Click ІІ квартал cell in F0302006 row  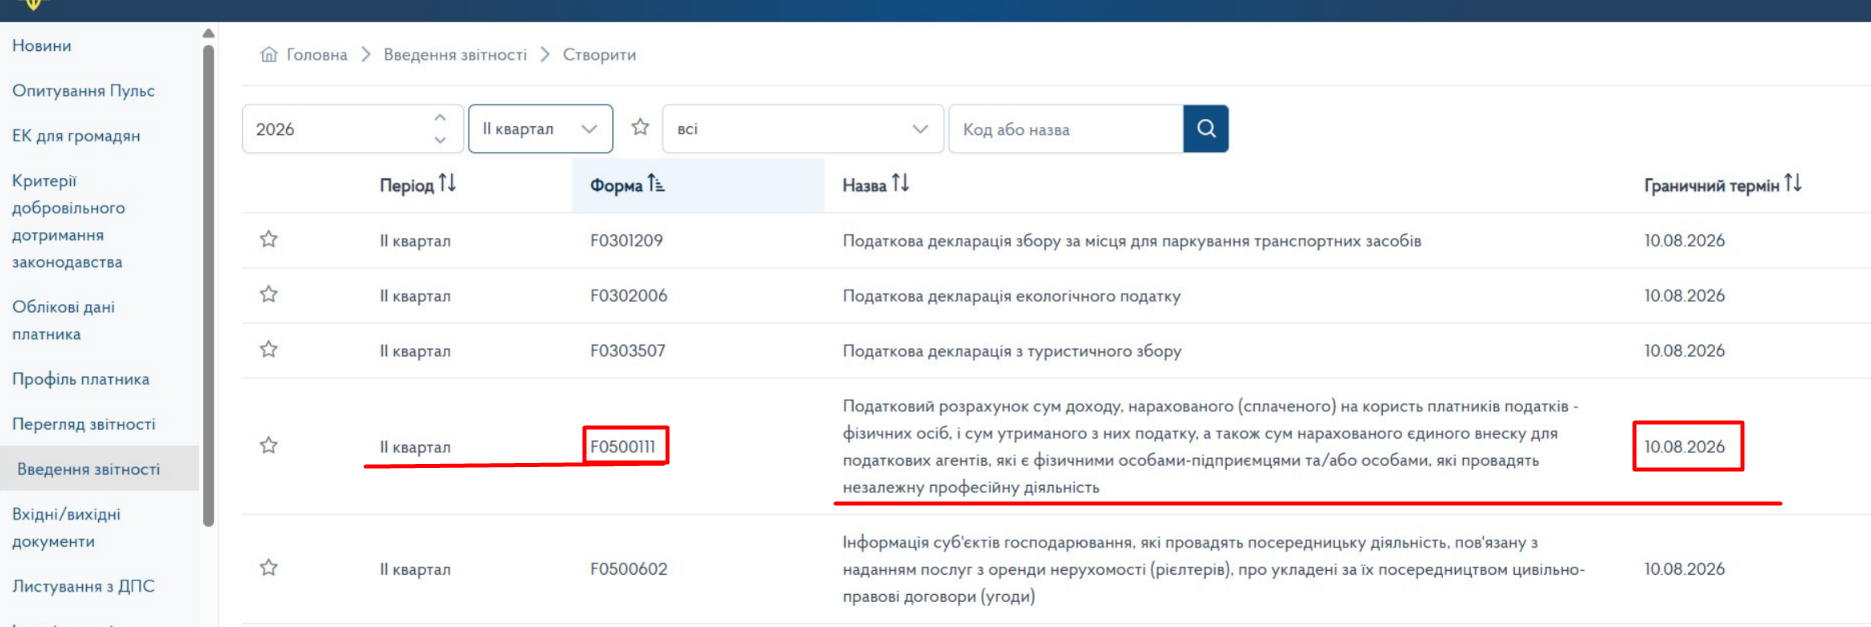pyautogui.click(x=415, y=296)
